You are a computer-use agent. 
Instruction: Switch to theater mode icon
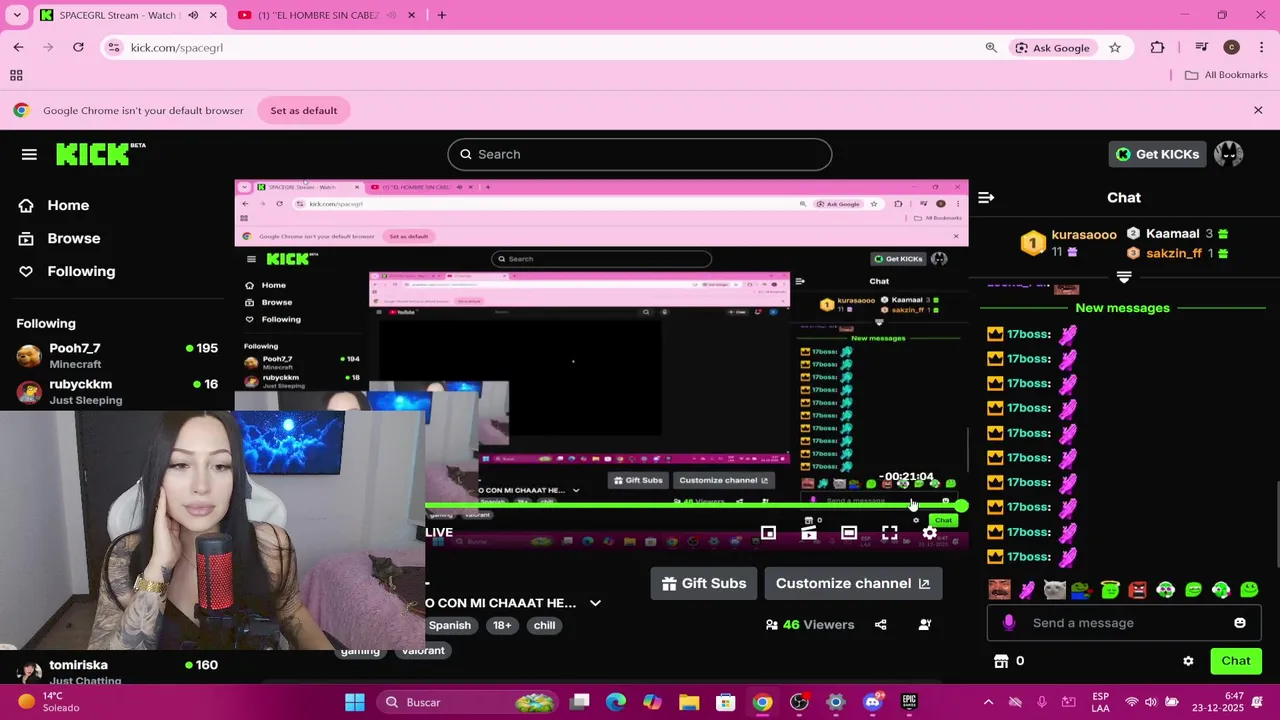tap(849, 533)
